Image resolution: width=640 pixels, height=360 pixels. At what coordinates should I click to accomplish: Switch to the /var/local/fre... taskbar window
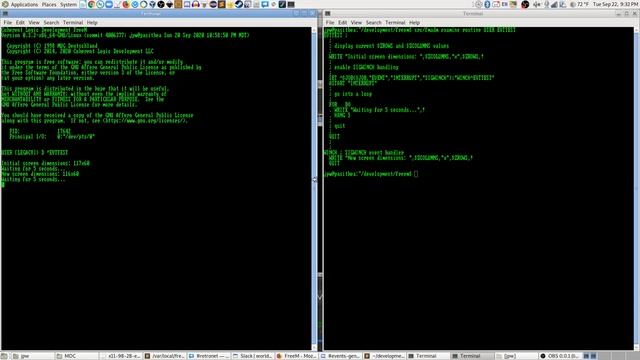(x=164, y=356)
